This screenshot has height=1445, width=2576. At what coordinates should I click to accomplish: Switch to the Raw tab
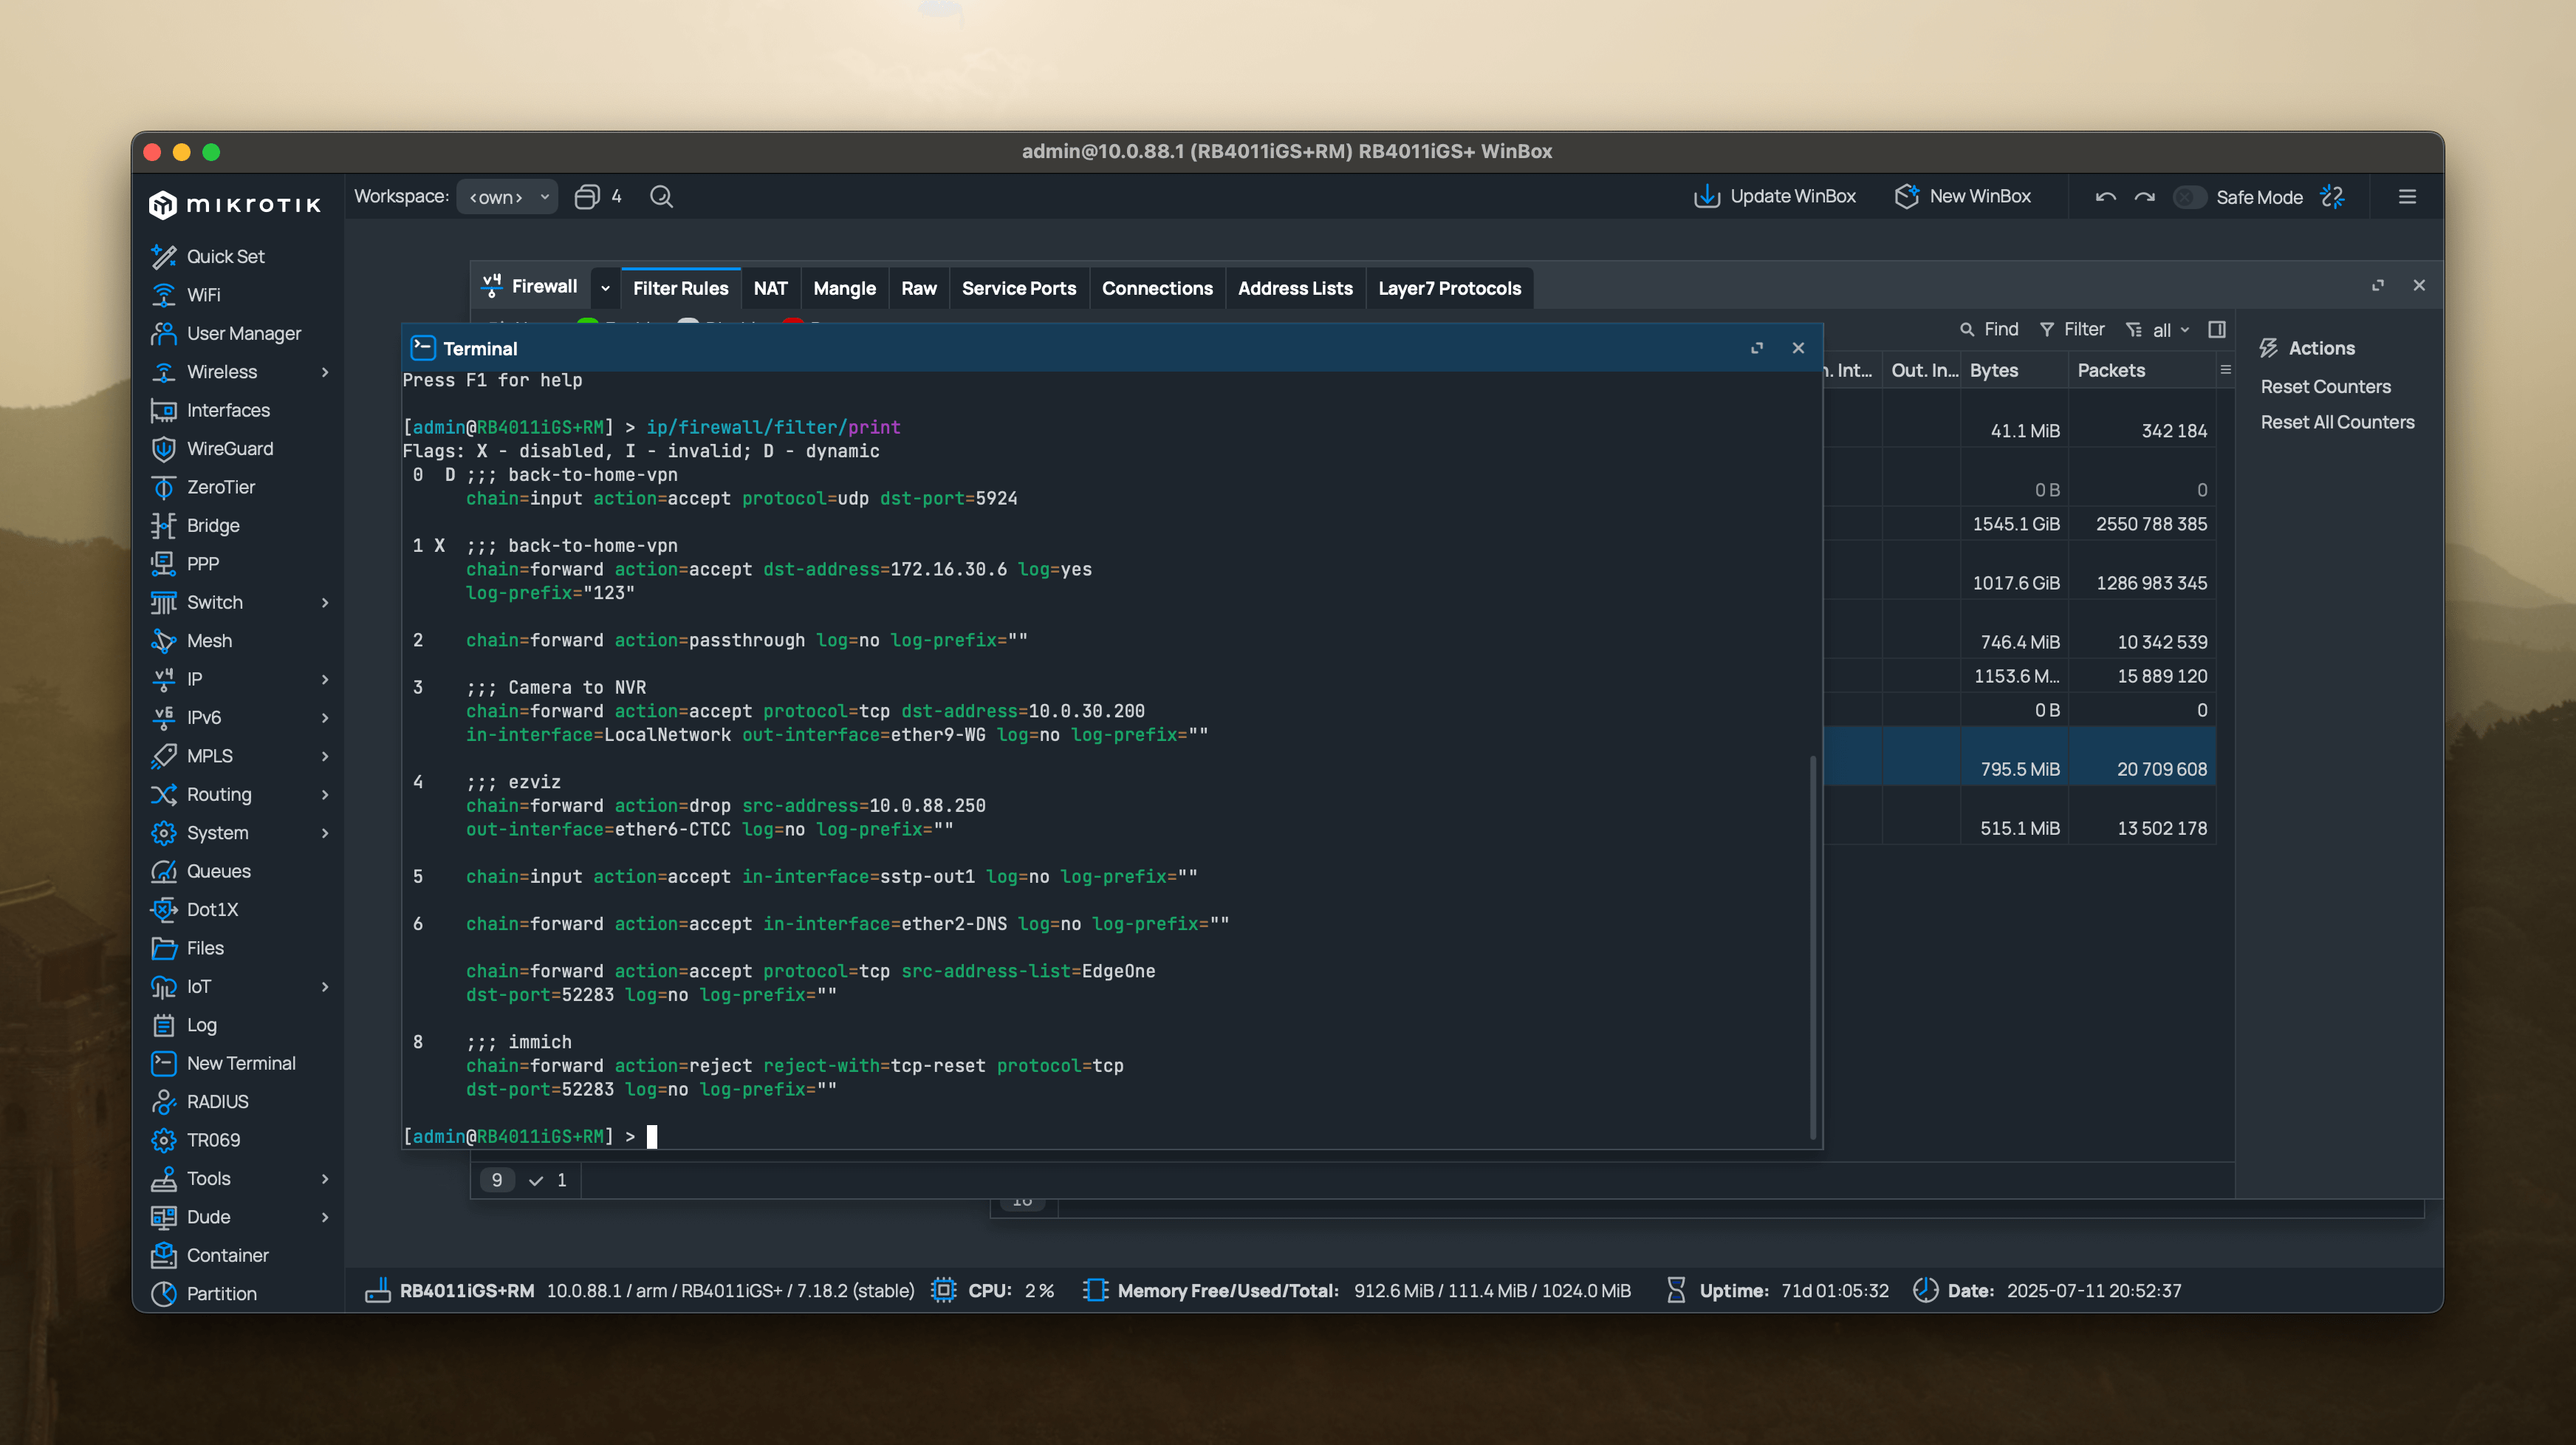click(918, 288)
